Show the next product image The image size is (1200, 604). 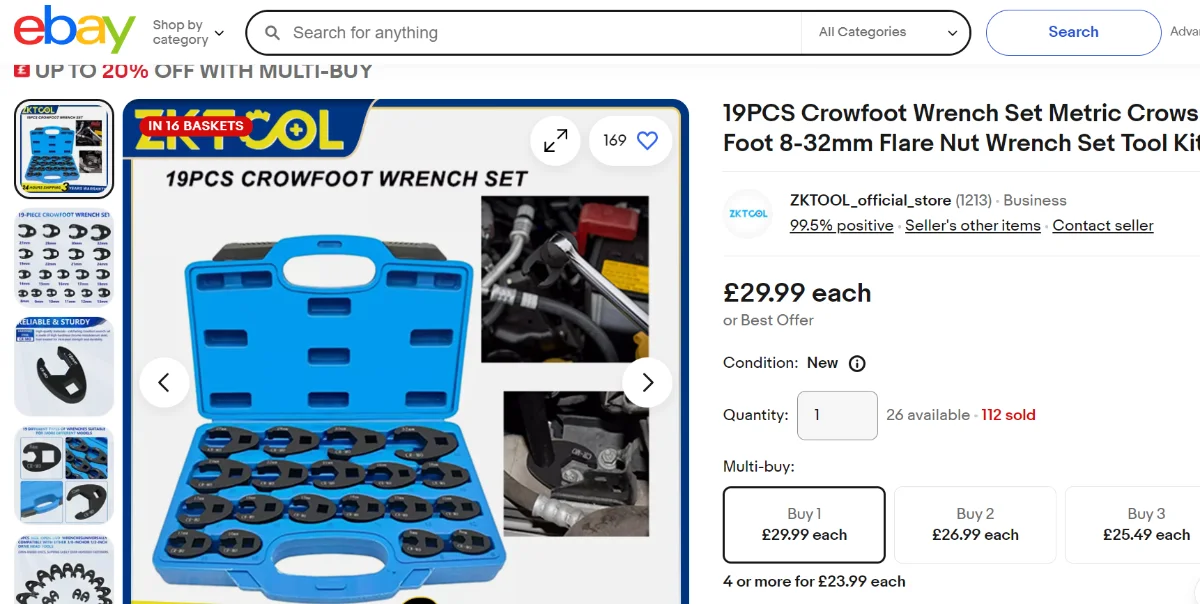pyautogui.click(x=647, y=382)
